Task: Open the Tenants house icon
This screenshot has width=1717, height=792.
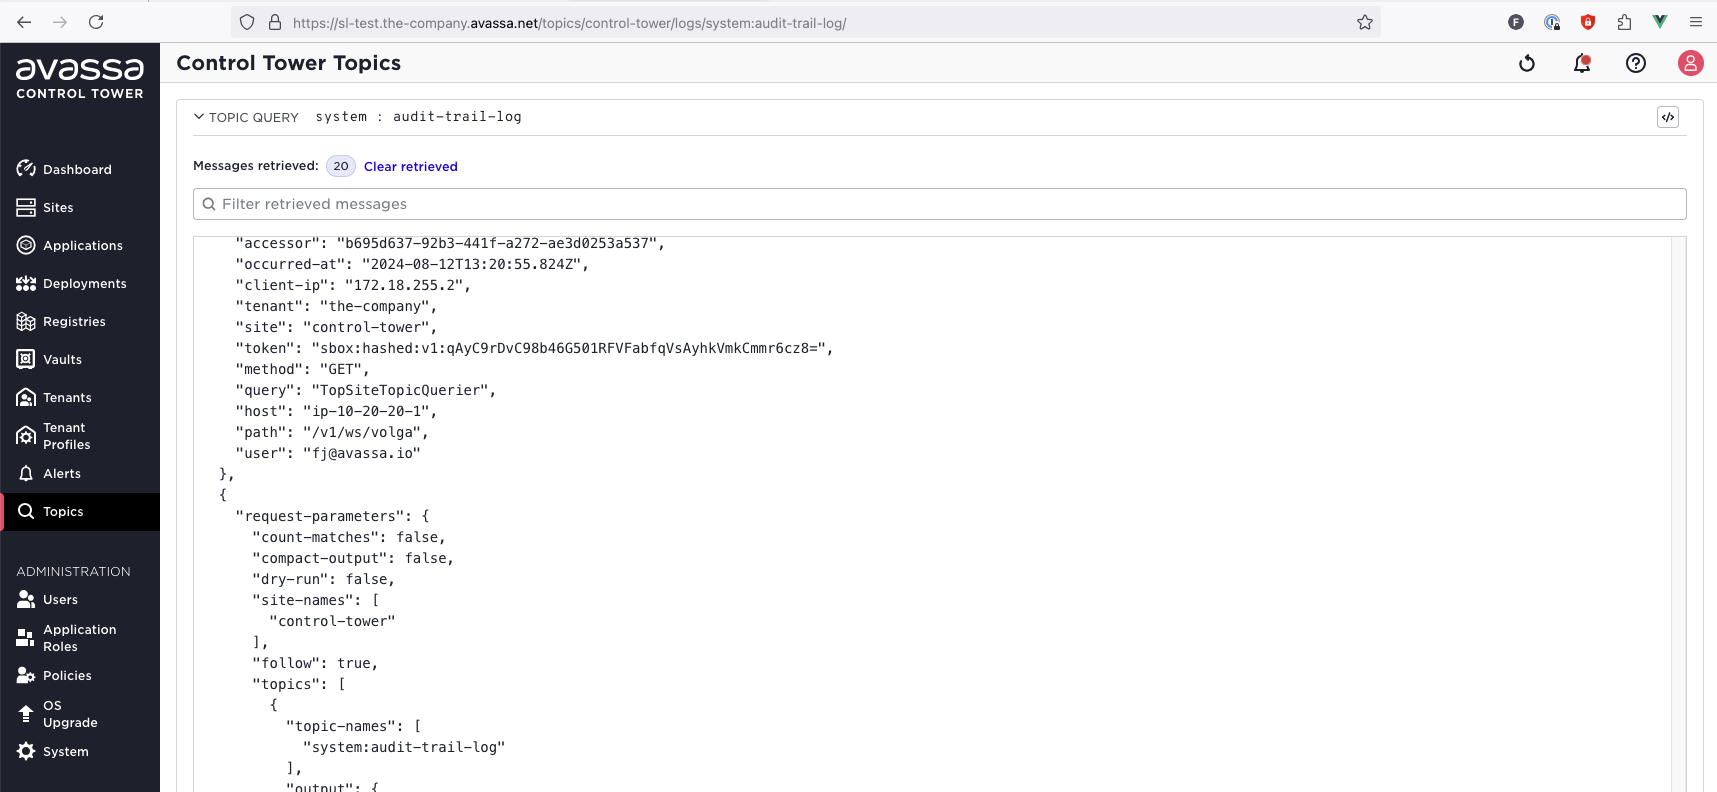Action: pos(26,397)
